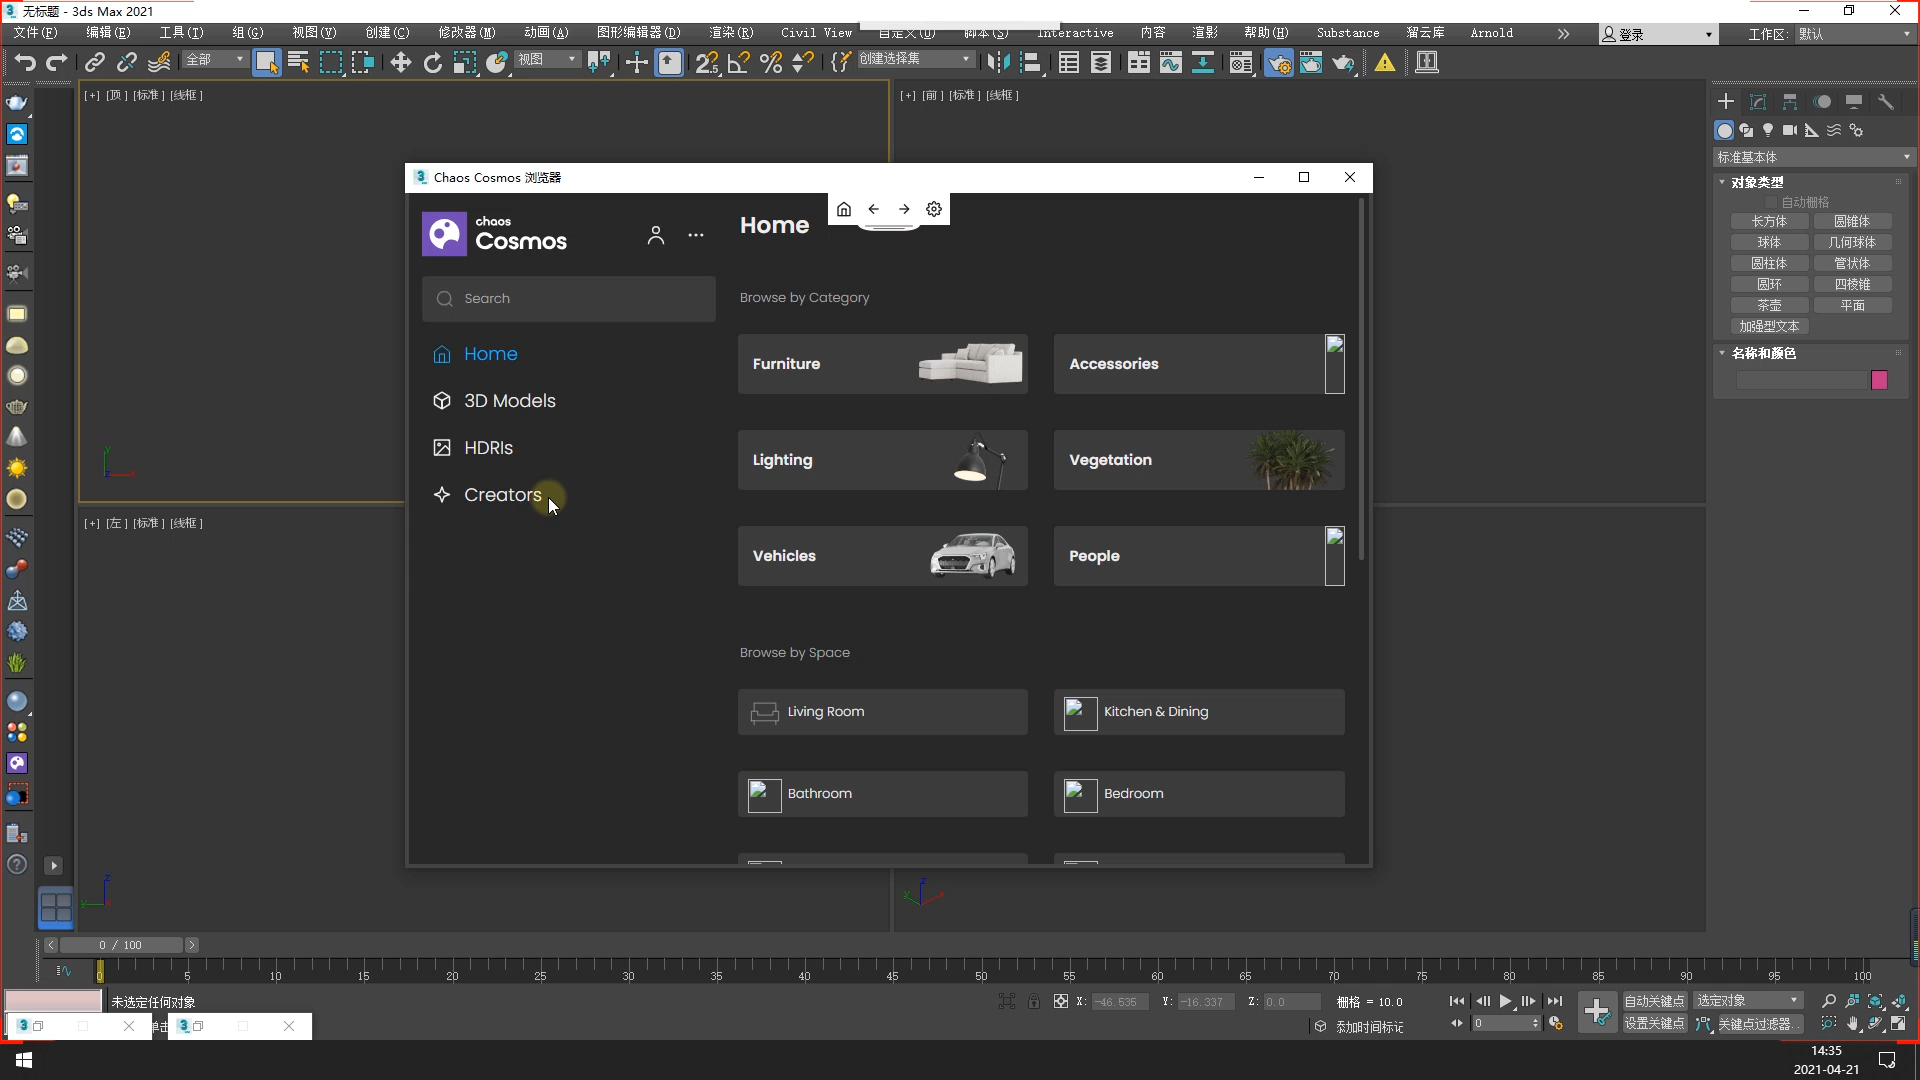Open the Furniture category tile
Screen dimensions: 1920x1080
click(x=882, y=364)
